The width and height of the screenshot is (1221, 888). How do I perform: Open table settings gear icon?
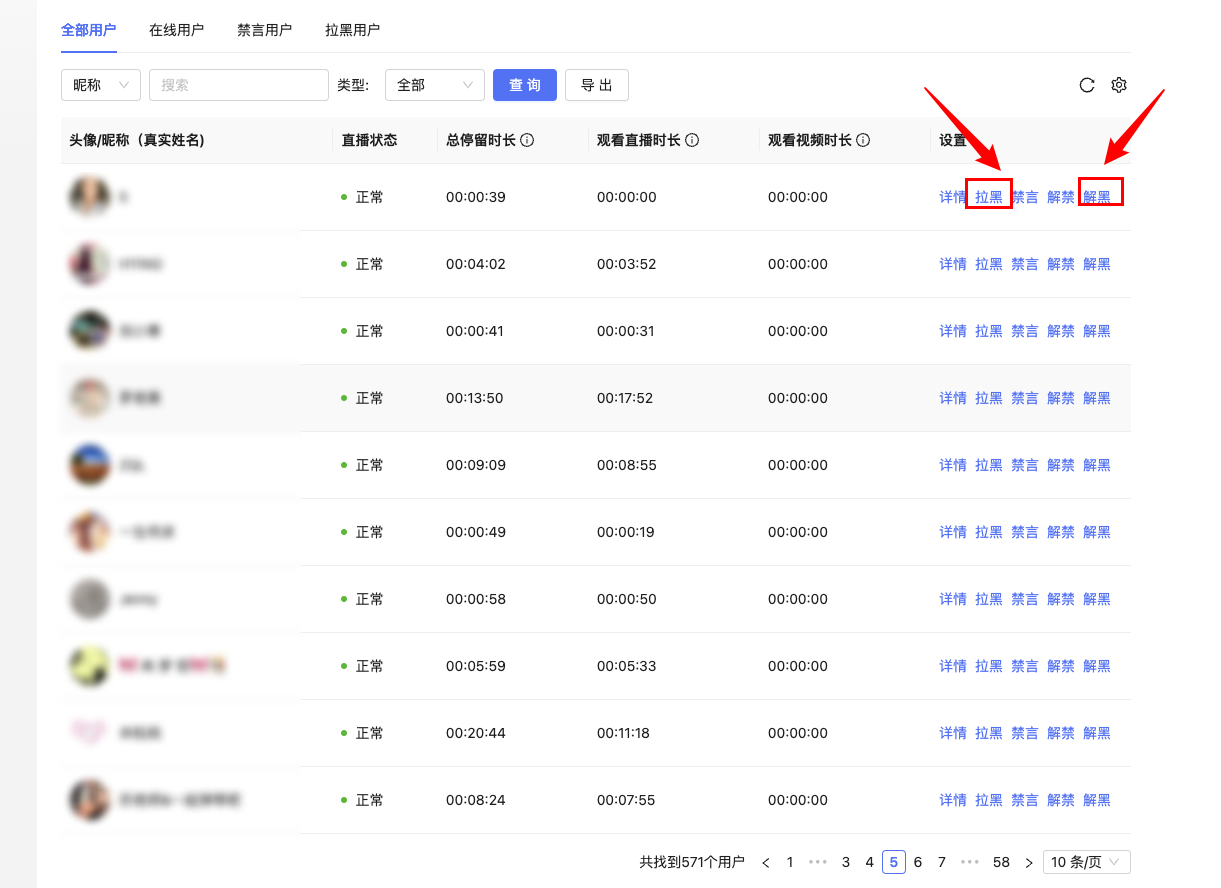[x=1119, y=85]
